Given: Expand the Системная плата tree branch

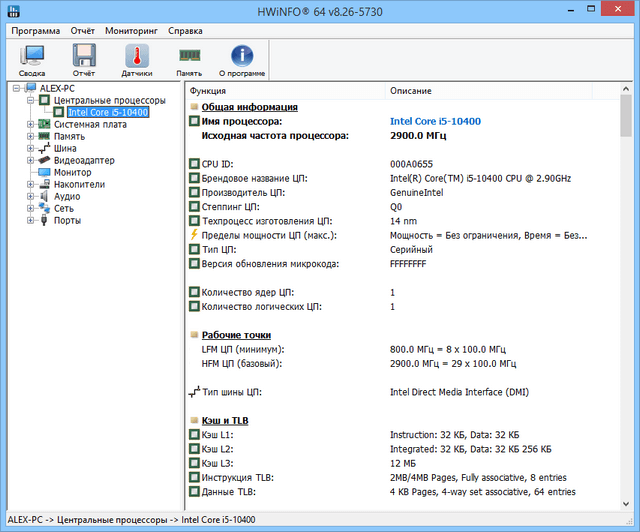Looking at the screenshot, I should (x=31, y=124).
